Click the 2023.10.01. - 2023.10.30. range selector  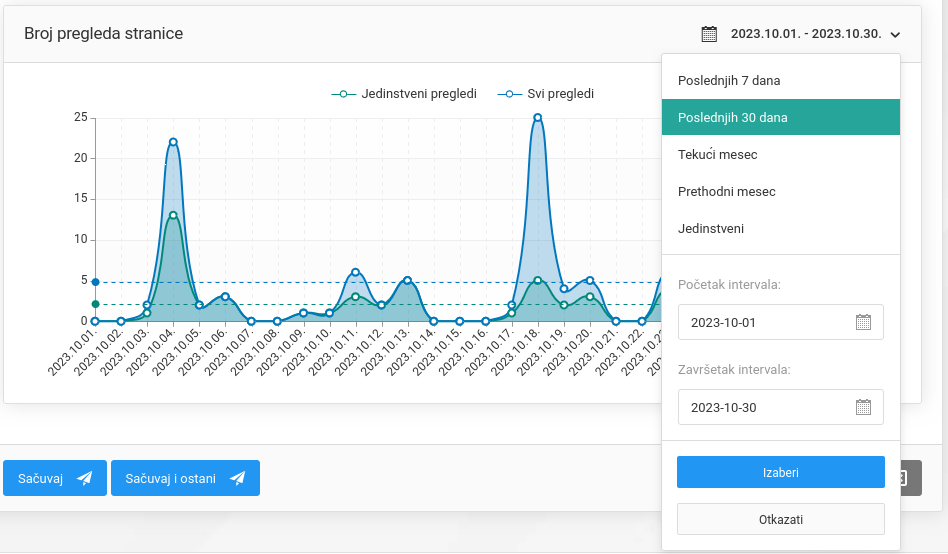805,34
